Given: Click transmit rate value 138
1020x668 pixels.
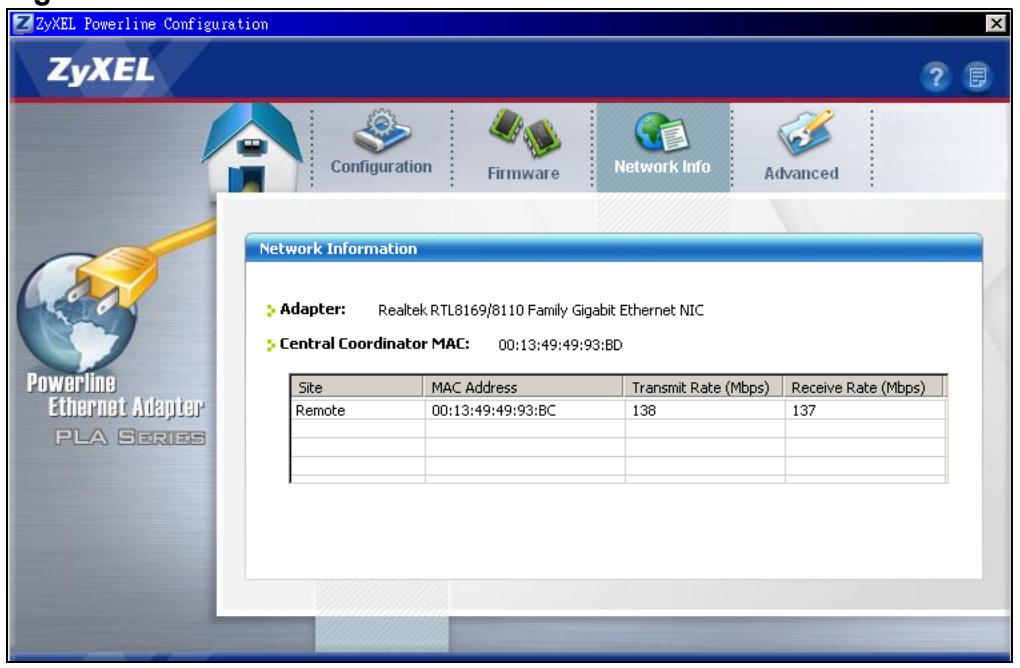Looking at the screenshot, I should [644, 410].
